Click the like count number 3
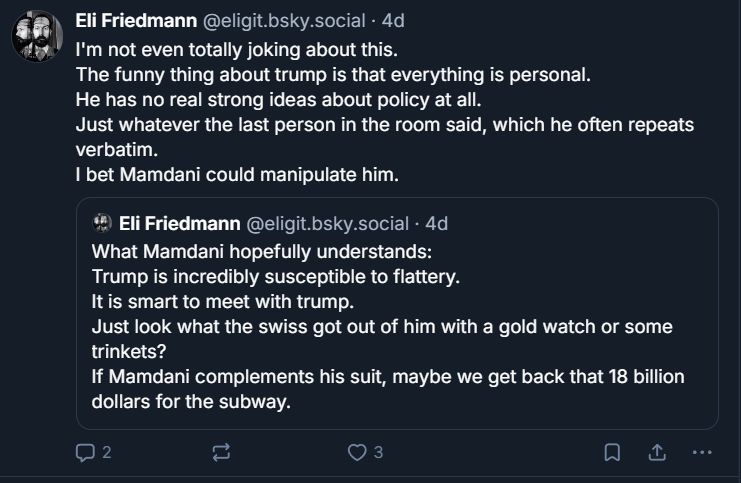The width and height of the screenshot is (741, 483). click(x=378, y=453)
